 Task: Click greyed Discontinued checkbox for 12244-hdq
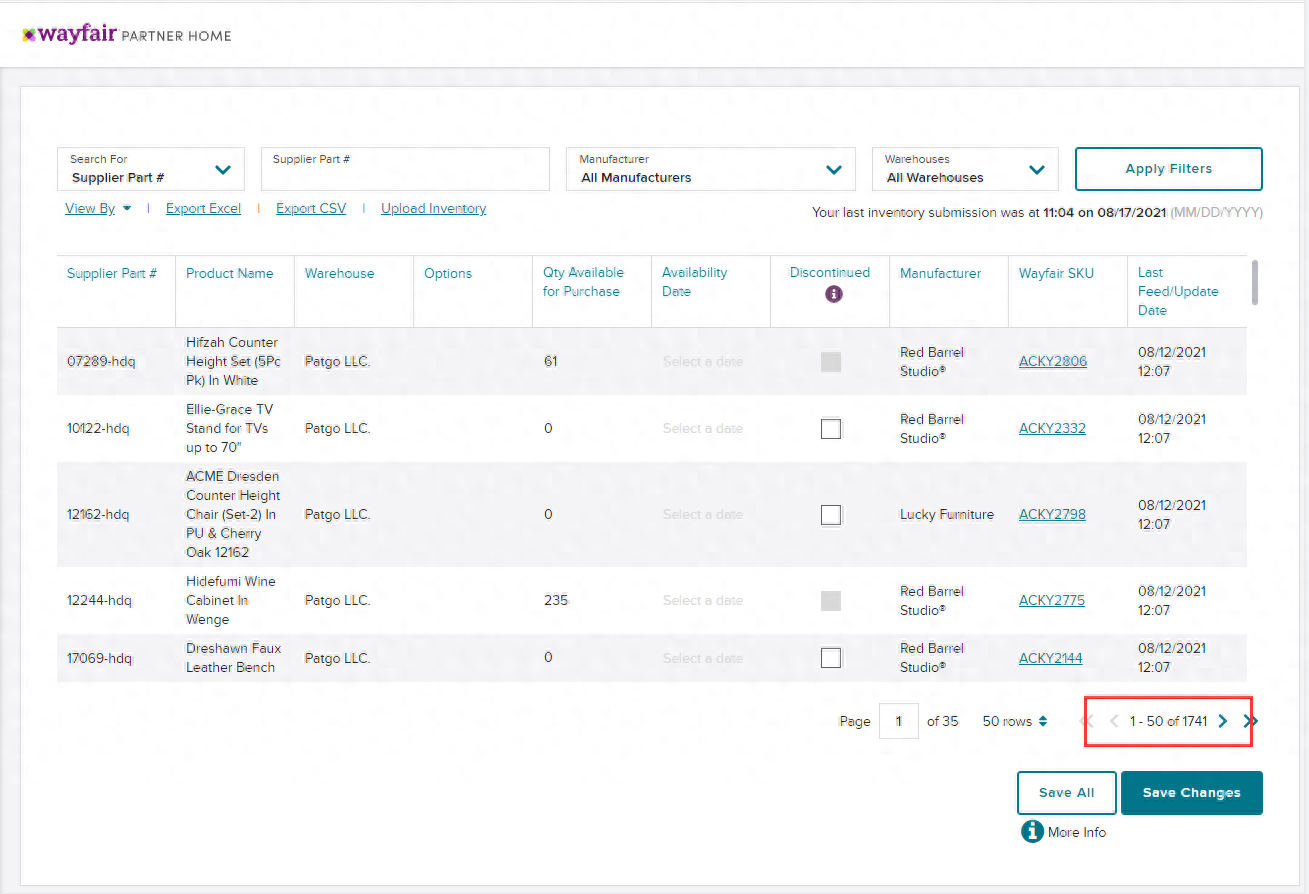pos(831,600)
